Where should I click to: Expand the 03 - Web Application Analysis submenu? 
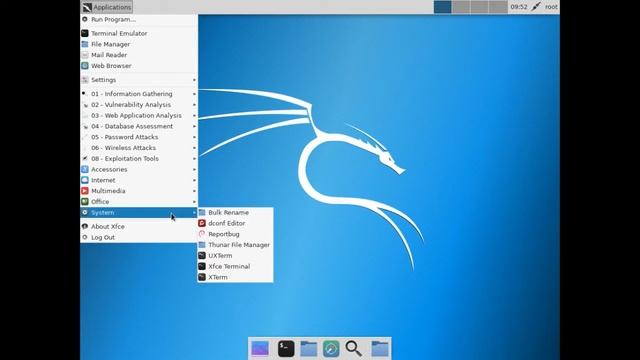[194, 116]
